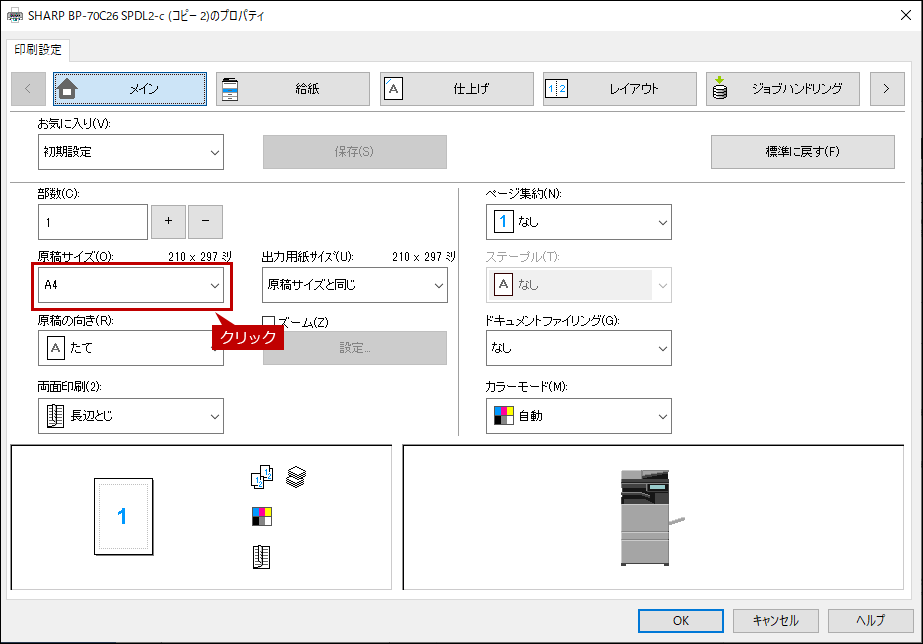The width and height of the screenshot is (923, 644).
Task: Open help with ヘルプ button
Action: click(871, 621)
